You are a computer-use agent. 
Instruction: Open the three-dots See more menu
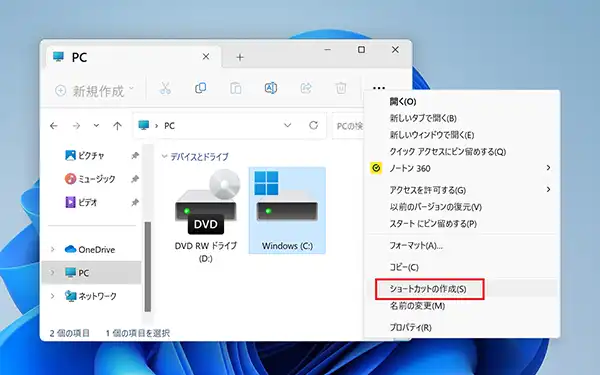[378, 88]
